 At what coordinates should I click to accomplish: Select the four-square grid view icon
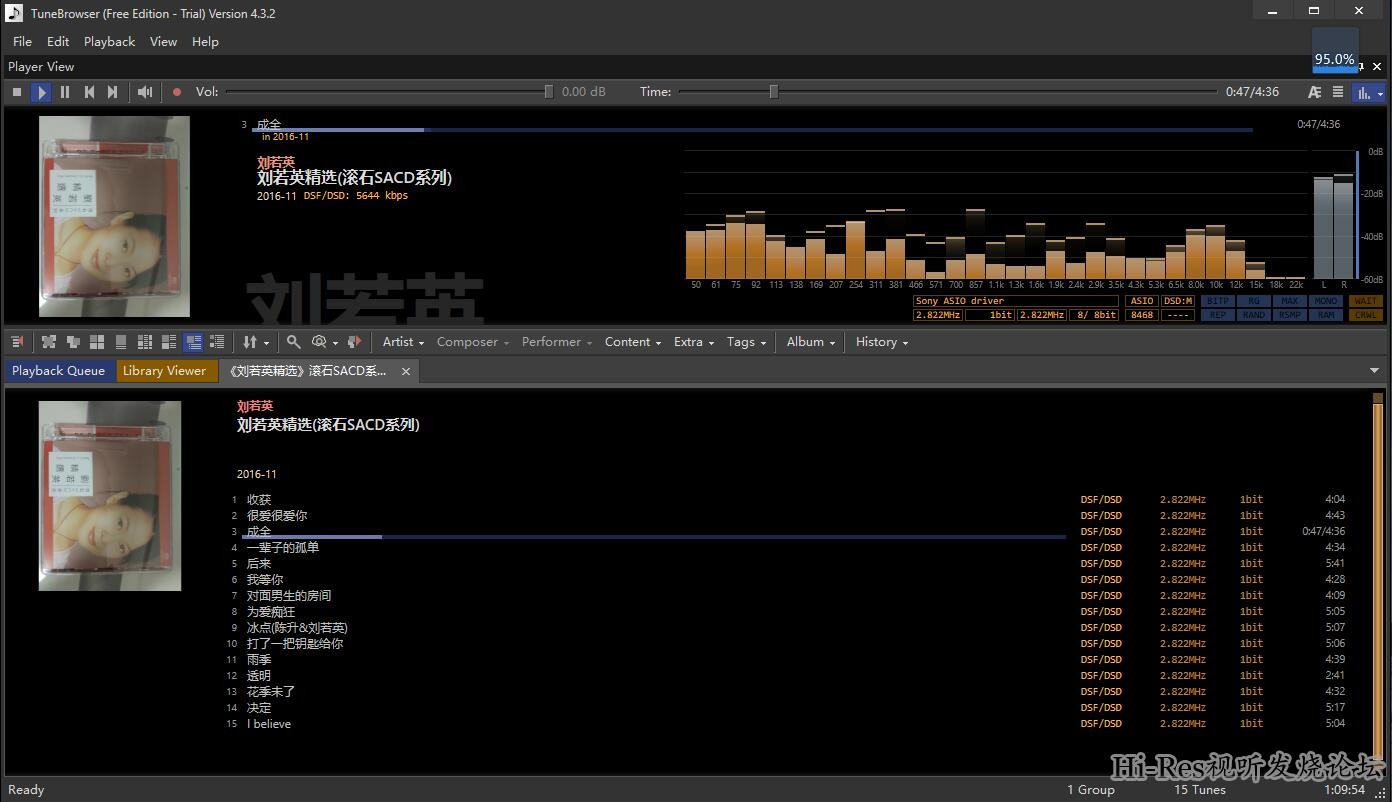click(x=97, y=342)
